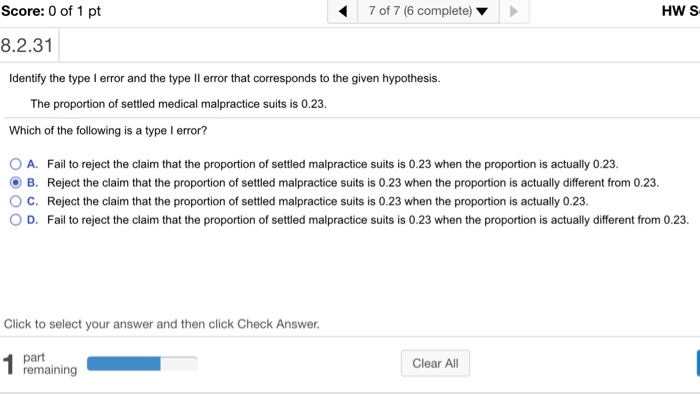This screenshot has height=394, width=700.
Task: Click the Clear All button
Action: [x=435, y=363]
